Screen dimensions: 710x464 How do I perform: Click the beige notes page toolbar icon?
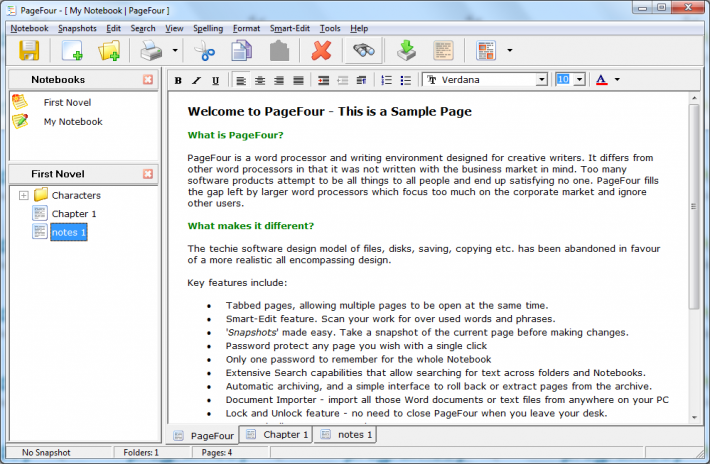[443, 50]
